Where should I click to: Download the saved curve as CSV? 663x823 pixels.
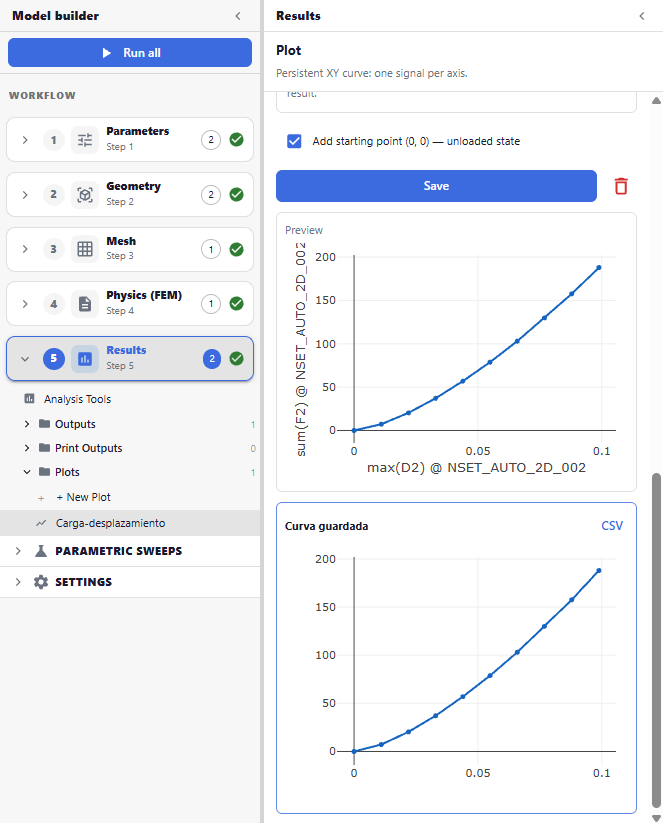click(612, 526)
